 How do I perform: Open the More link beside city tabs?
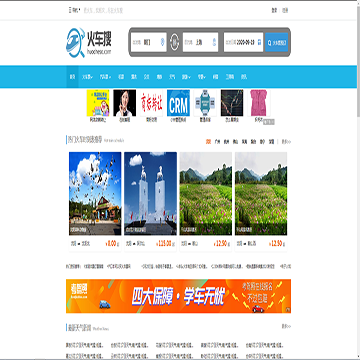(x=286, y=142)
